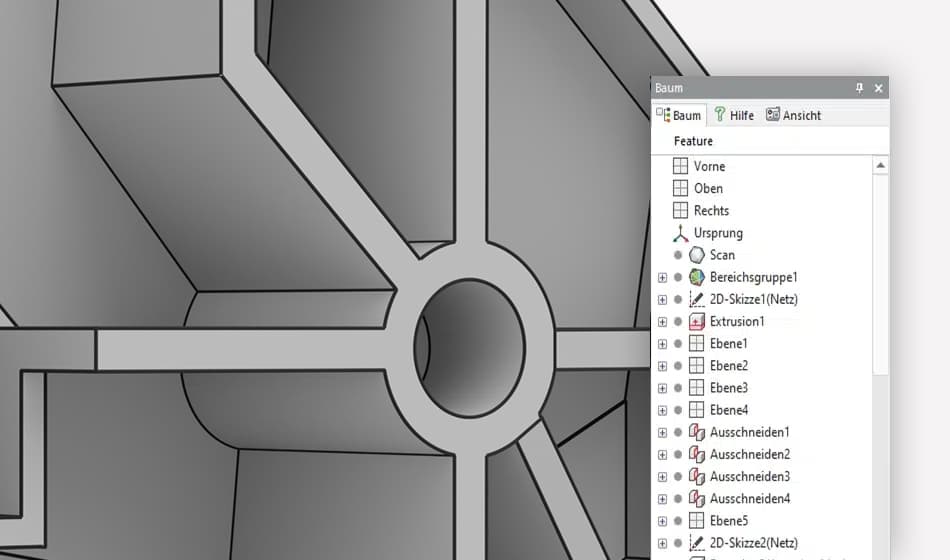Pin the Baum panel
Screen dimensions: 950x560
[859, 88]
